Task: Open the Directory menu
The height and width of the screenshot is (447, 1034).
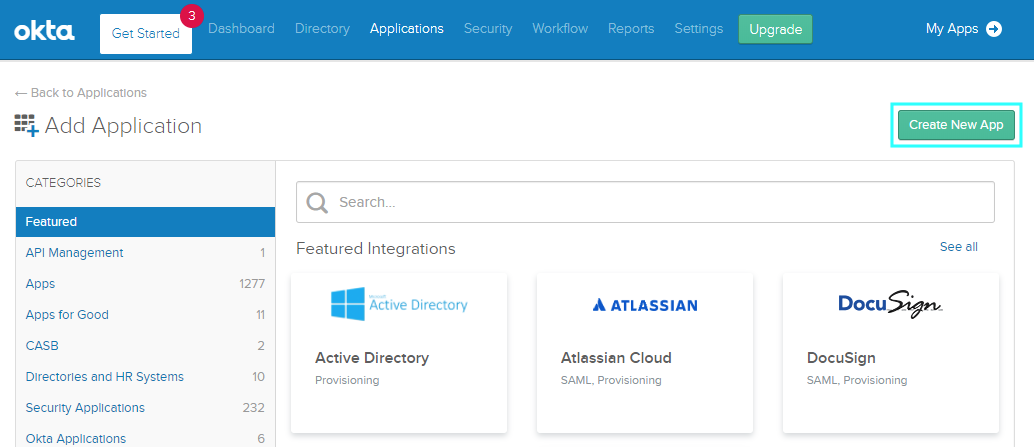Action: (322, 29)
